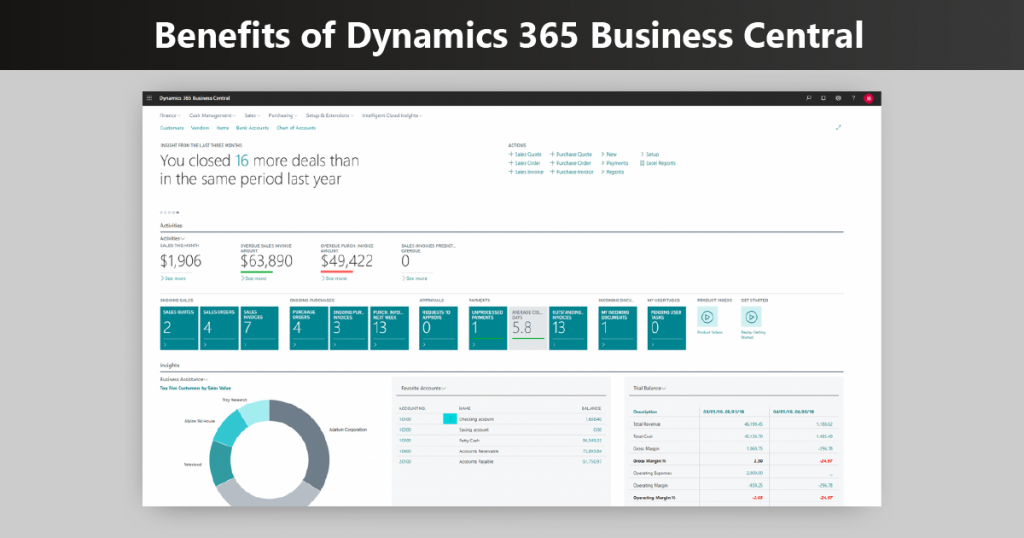This screenshot has height=538, width=1024.
Task: Create a new Sales Invoice action
Action: tap(526, 172)
